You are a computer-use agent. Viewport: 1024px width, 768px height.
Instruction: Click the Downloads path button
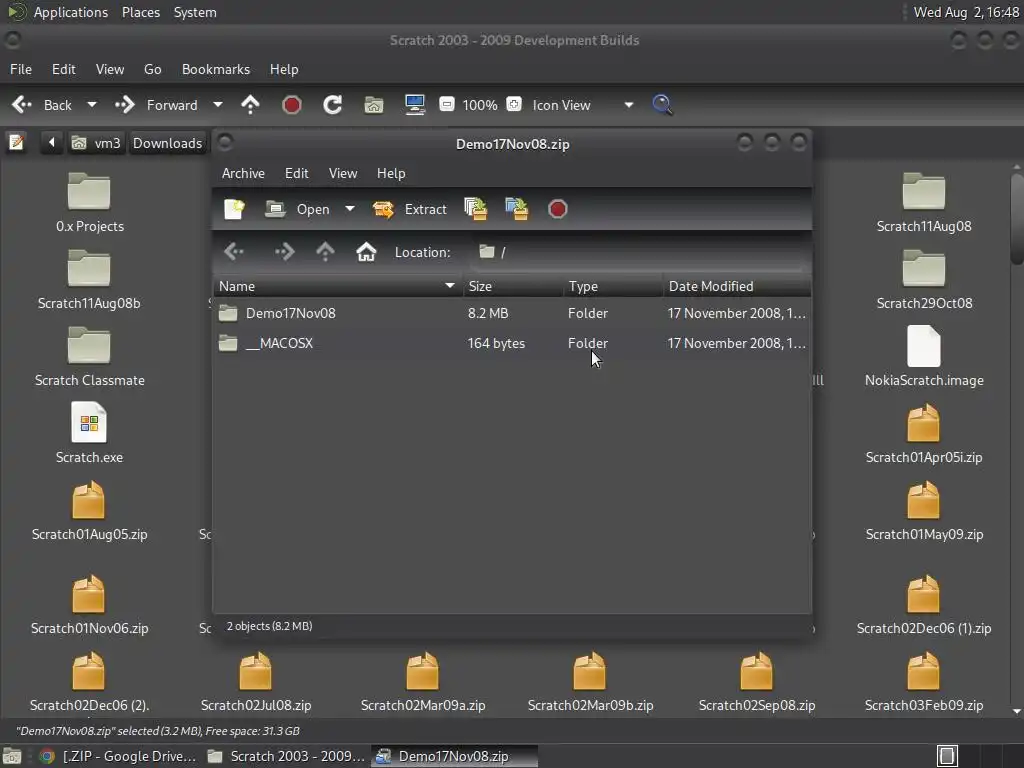coord(167,143)
